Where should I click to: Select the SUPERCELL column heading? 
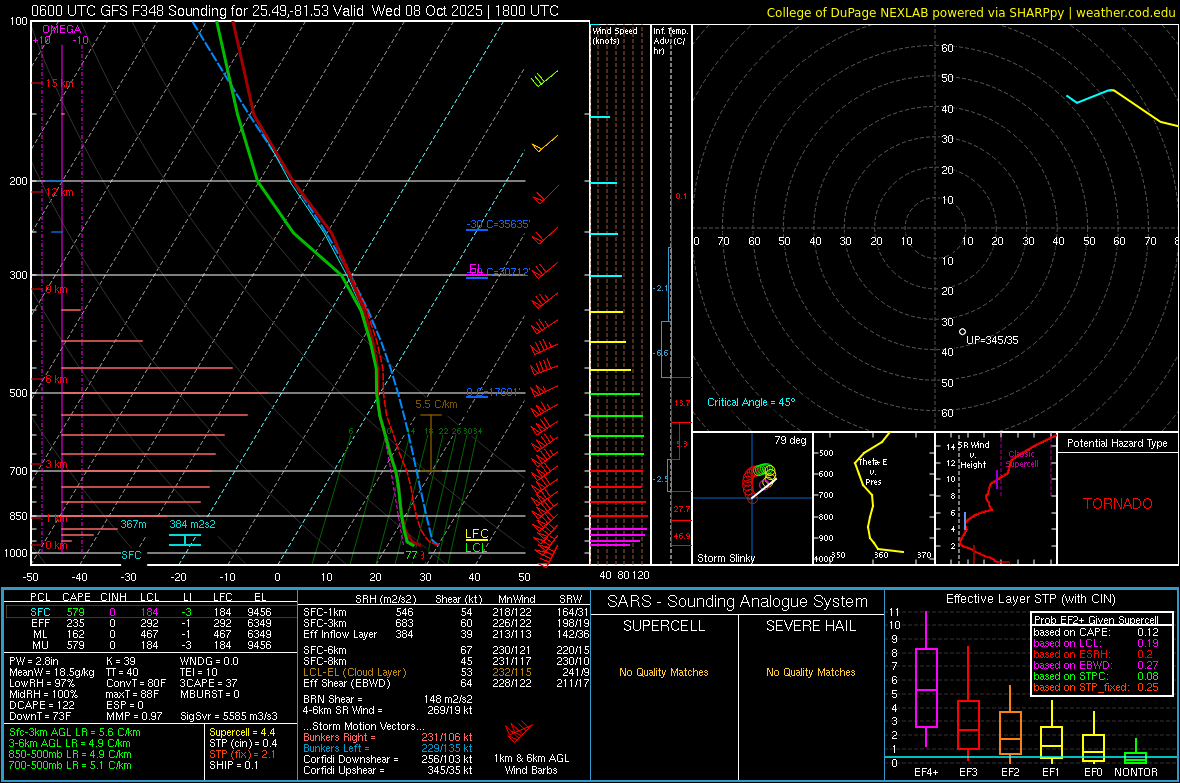664,626
